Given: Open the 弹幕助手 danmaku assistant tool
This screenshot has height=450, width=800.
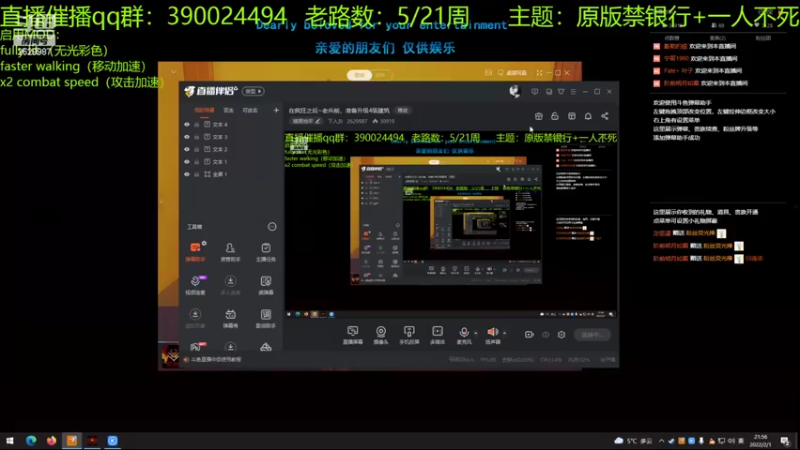Looking at the screenshot, I should point(195,252).
